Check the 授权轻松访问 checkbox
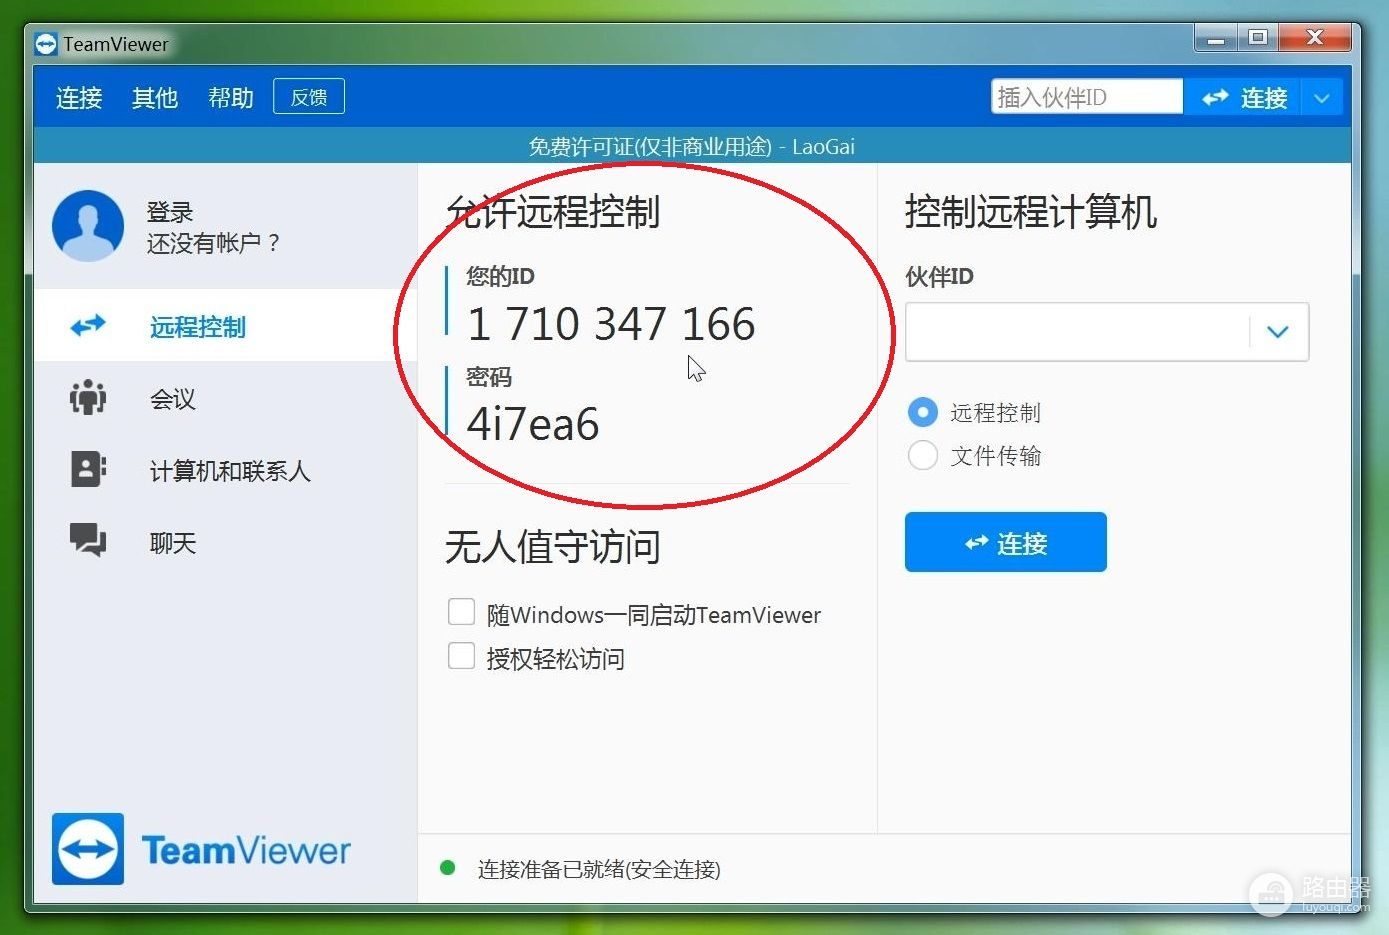The height and width of the screenshot is (935, 1389). coord(461,656)
